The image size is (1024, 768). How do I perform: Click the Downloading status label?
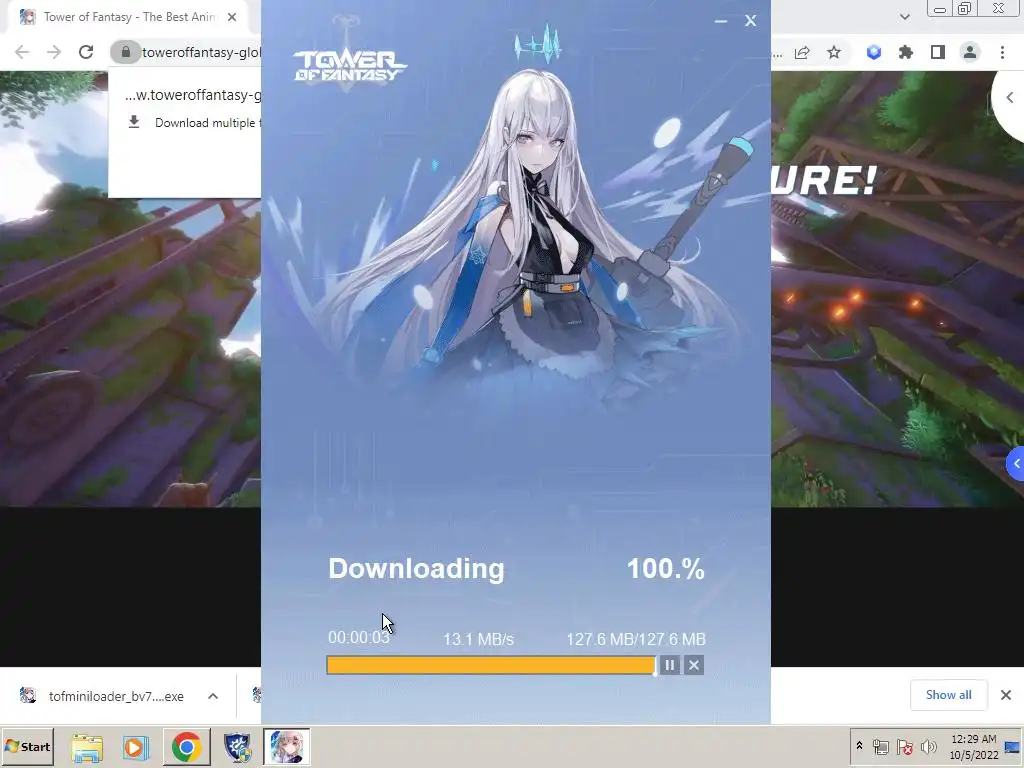(x=417, y=569)
